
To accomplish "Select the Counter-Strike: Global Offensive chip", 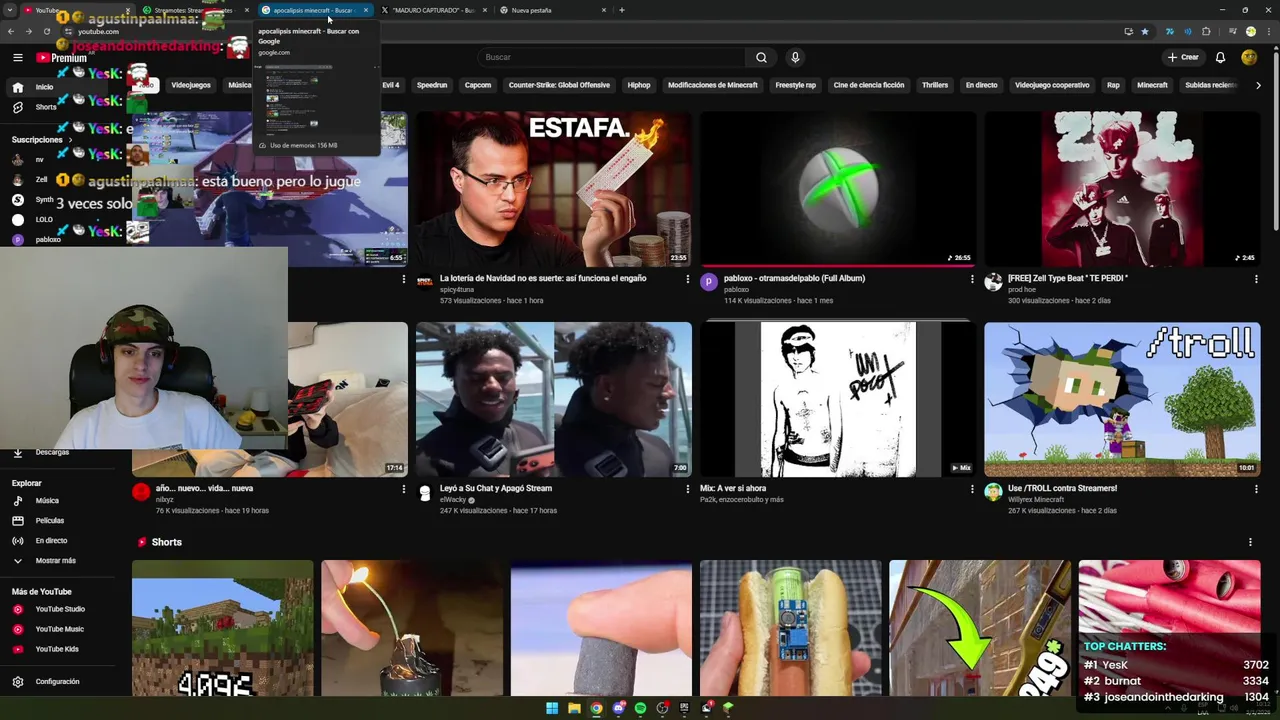I will (559, 85).
